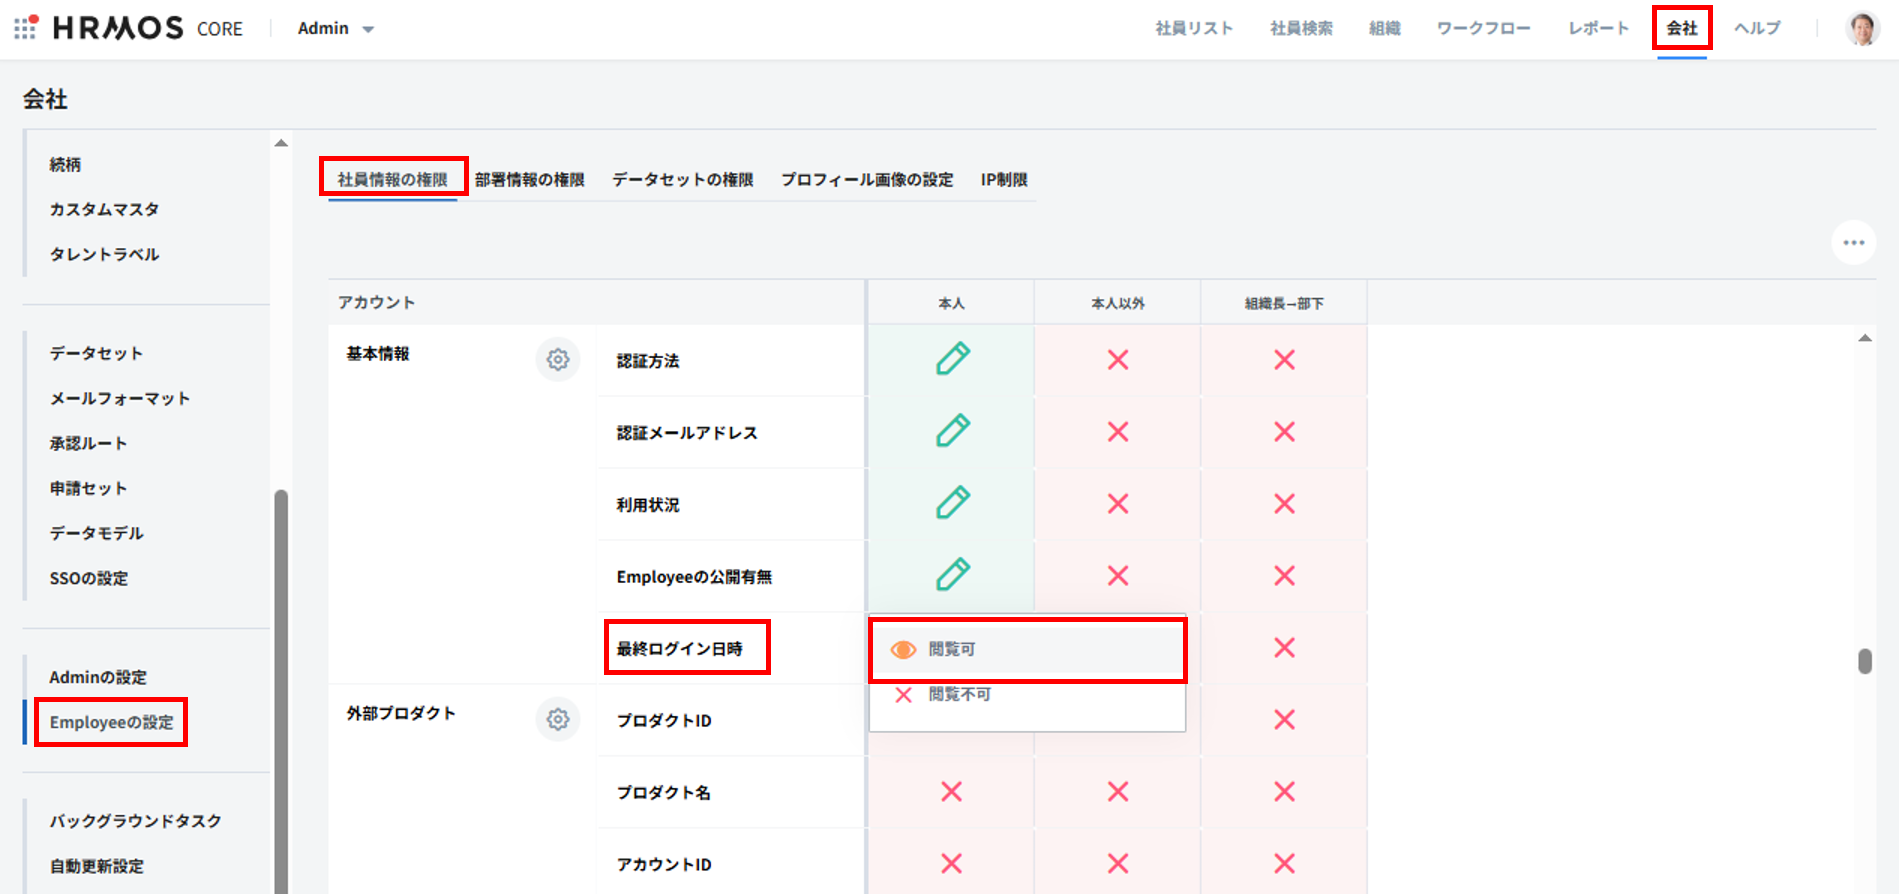Open settings gear for 外部プロダクト
Image resolution: width=1899 pixels, height=894 pixels.
point(558,719)
